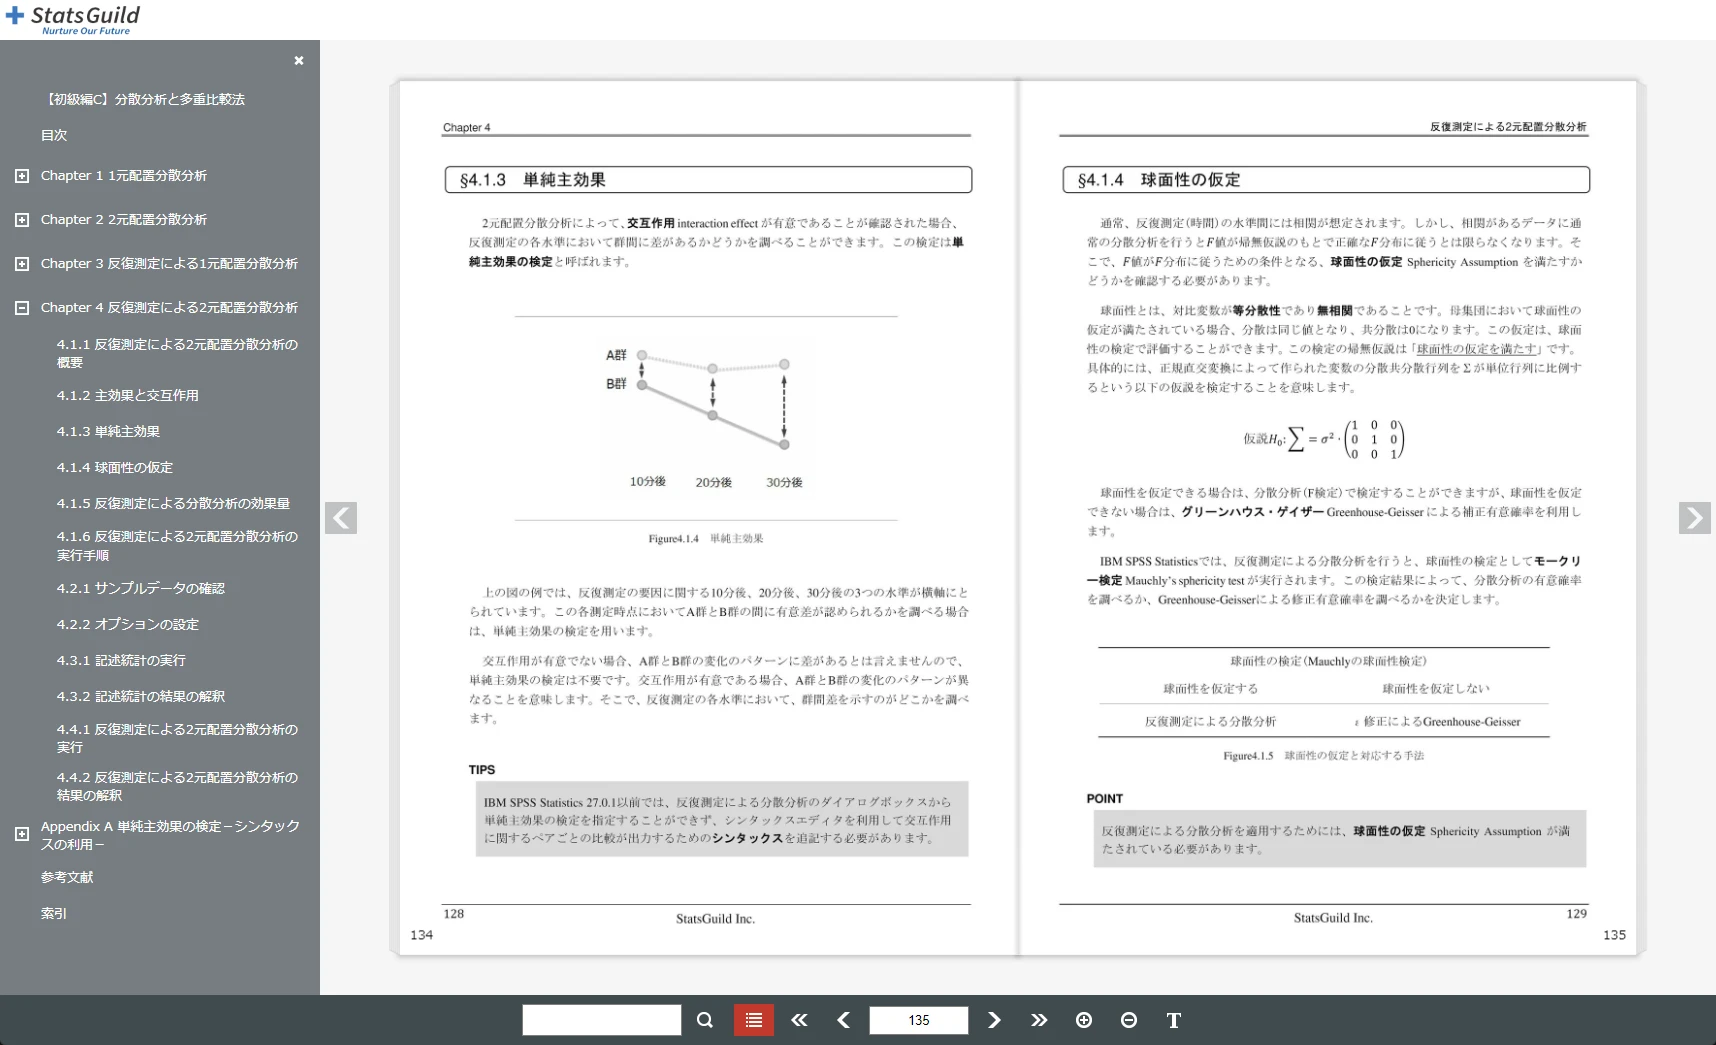Viewport: 1716px width, 1045px height.
Task: Select section 4.1.4 球面性の仮定 in sidebar
Action: 115,467
